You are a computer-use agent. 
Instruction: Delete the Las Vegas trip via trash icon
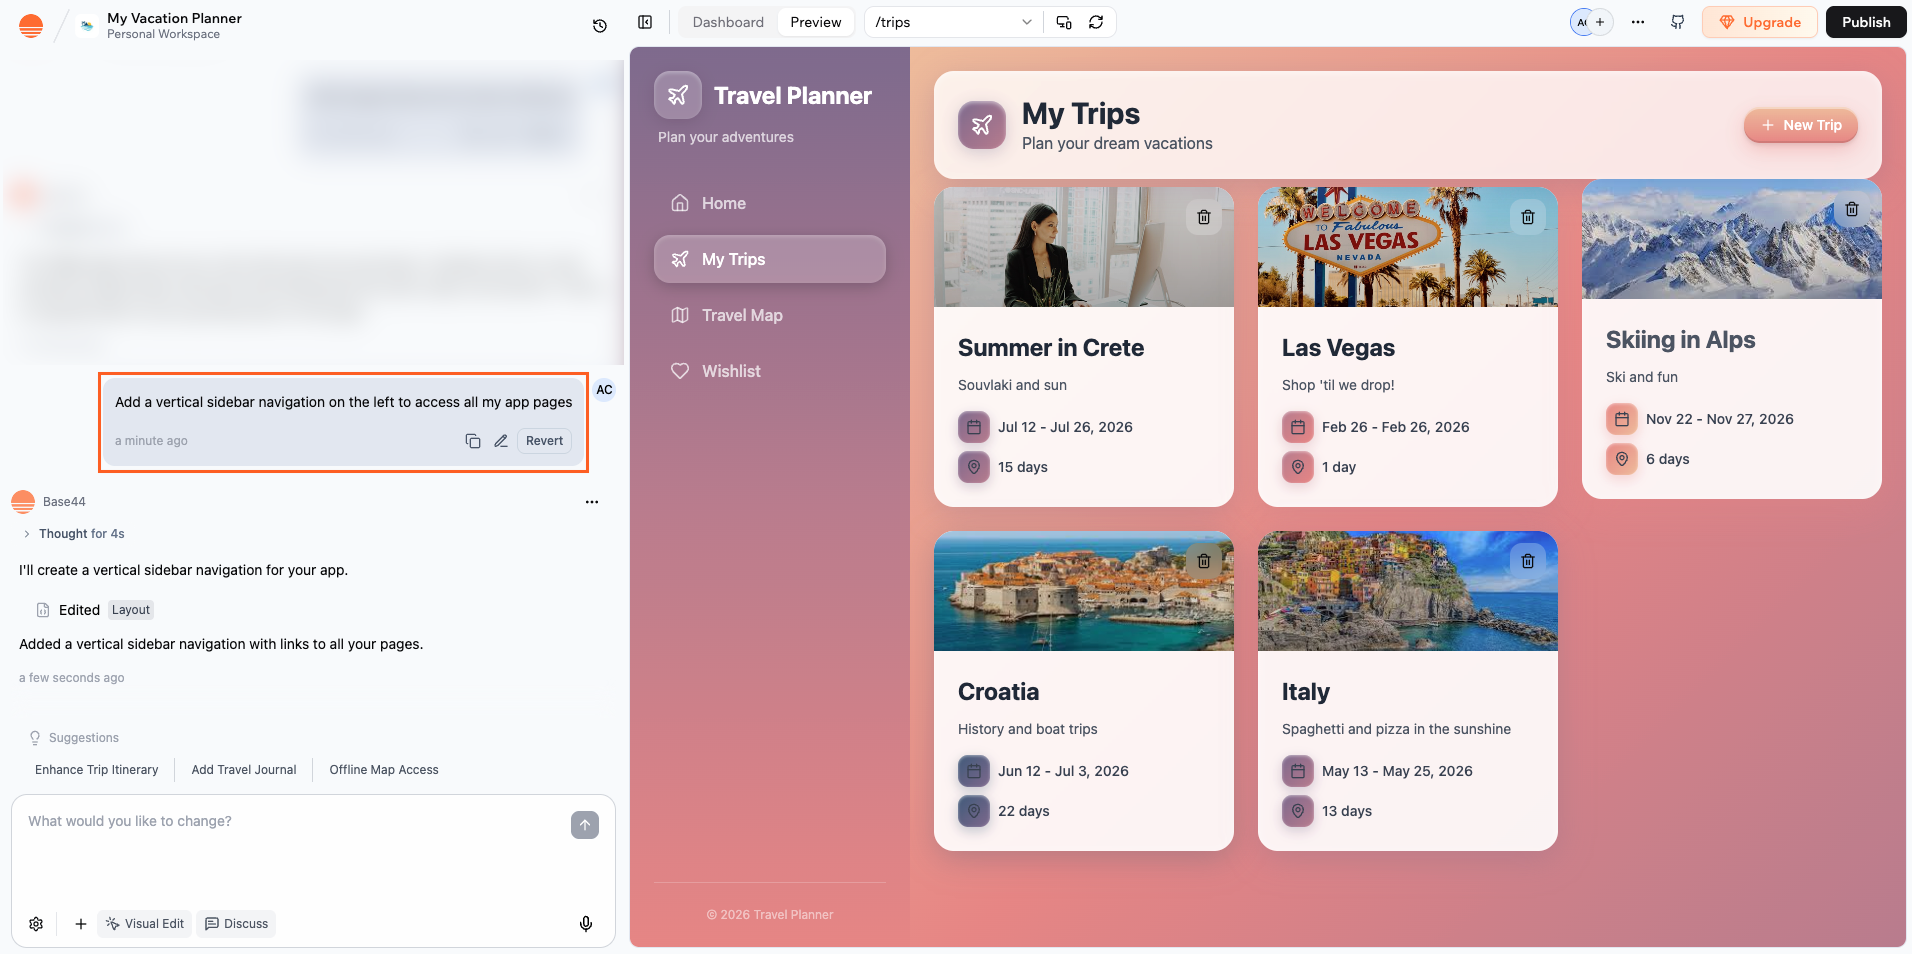coord(1528,216)
